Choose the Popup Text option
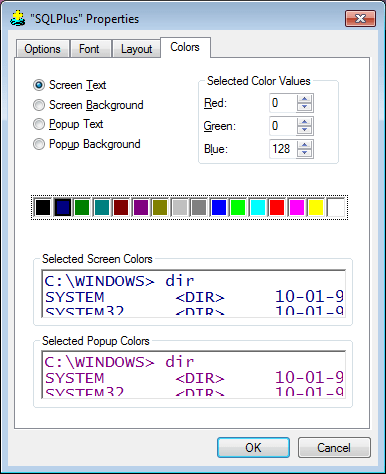Image resolution: width=386 pixels, height=474 pixels. point(39,124)
